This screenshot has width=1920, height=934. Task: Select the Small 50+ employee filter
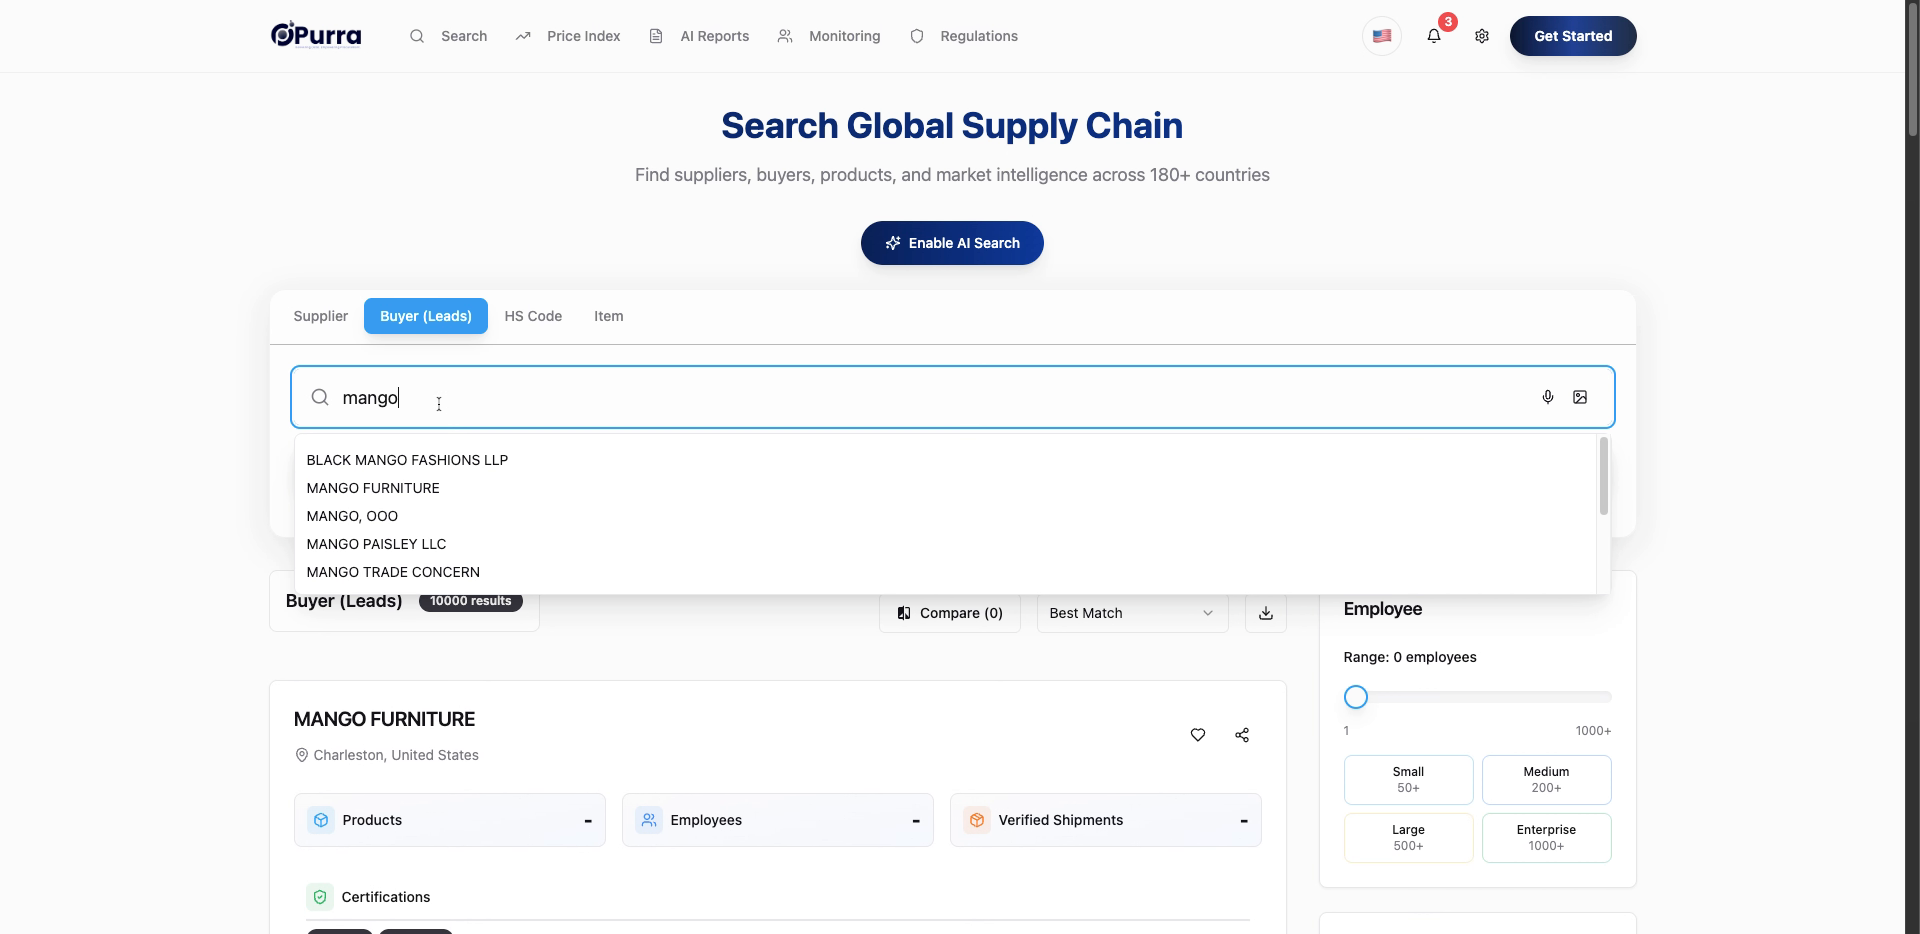1408,780
